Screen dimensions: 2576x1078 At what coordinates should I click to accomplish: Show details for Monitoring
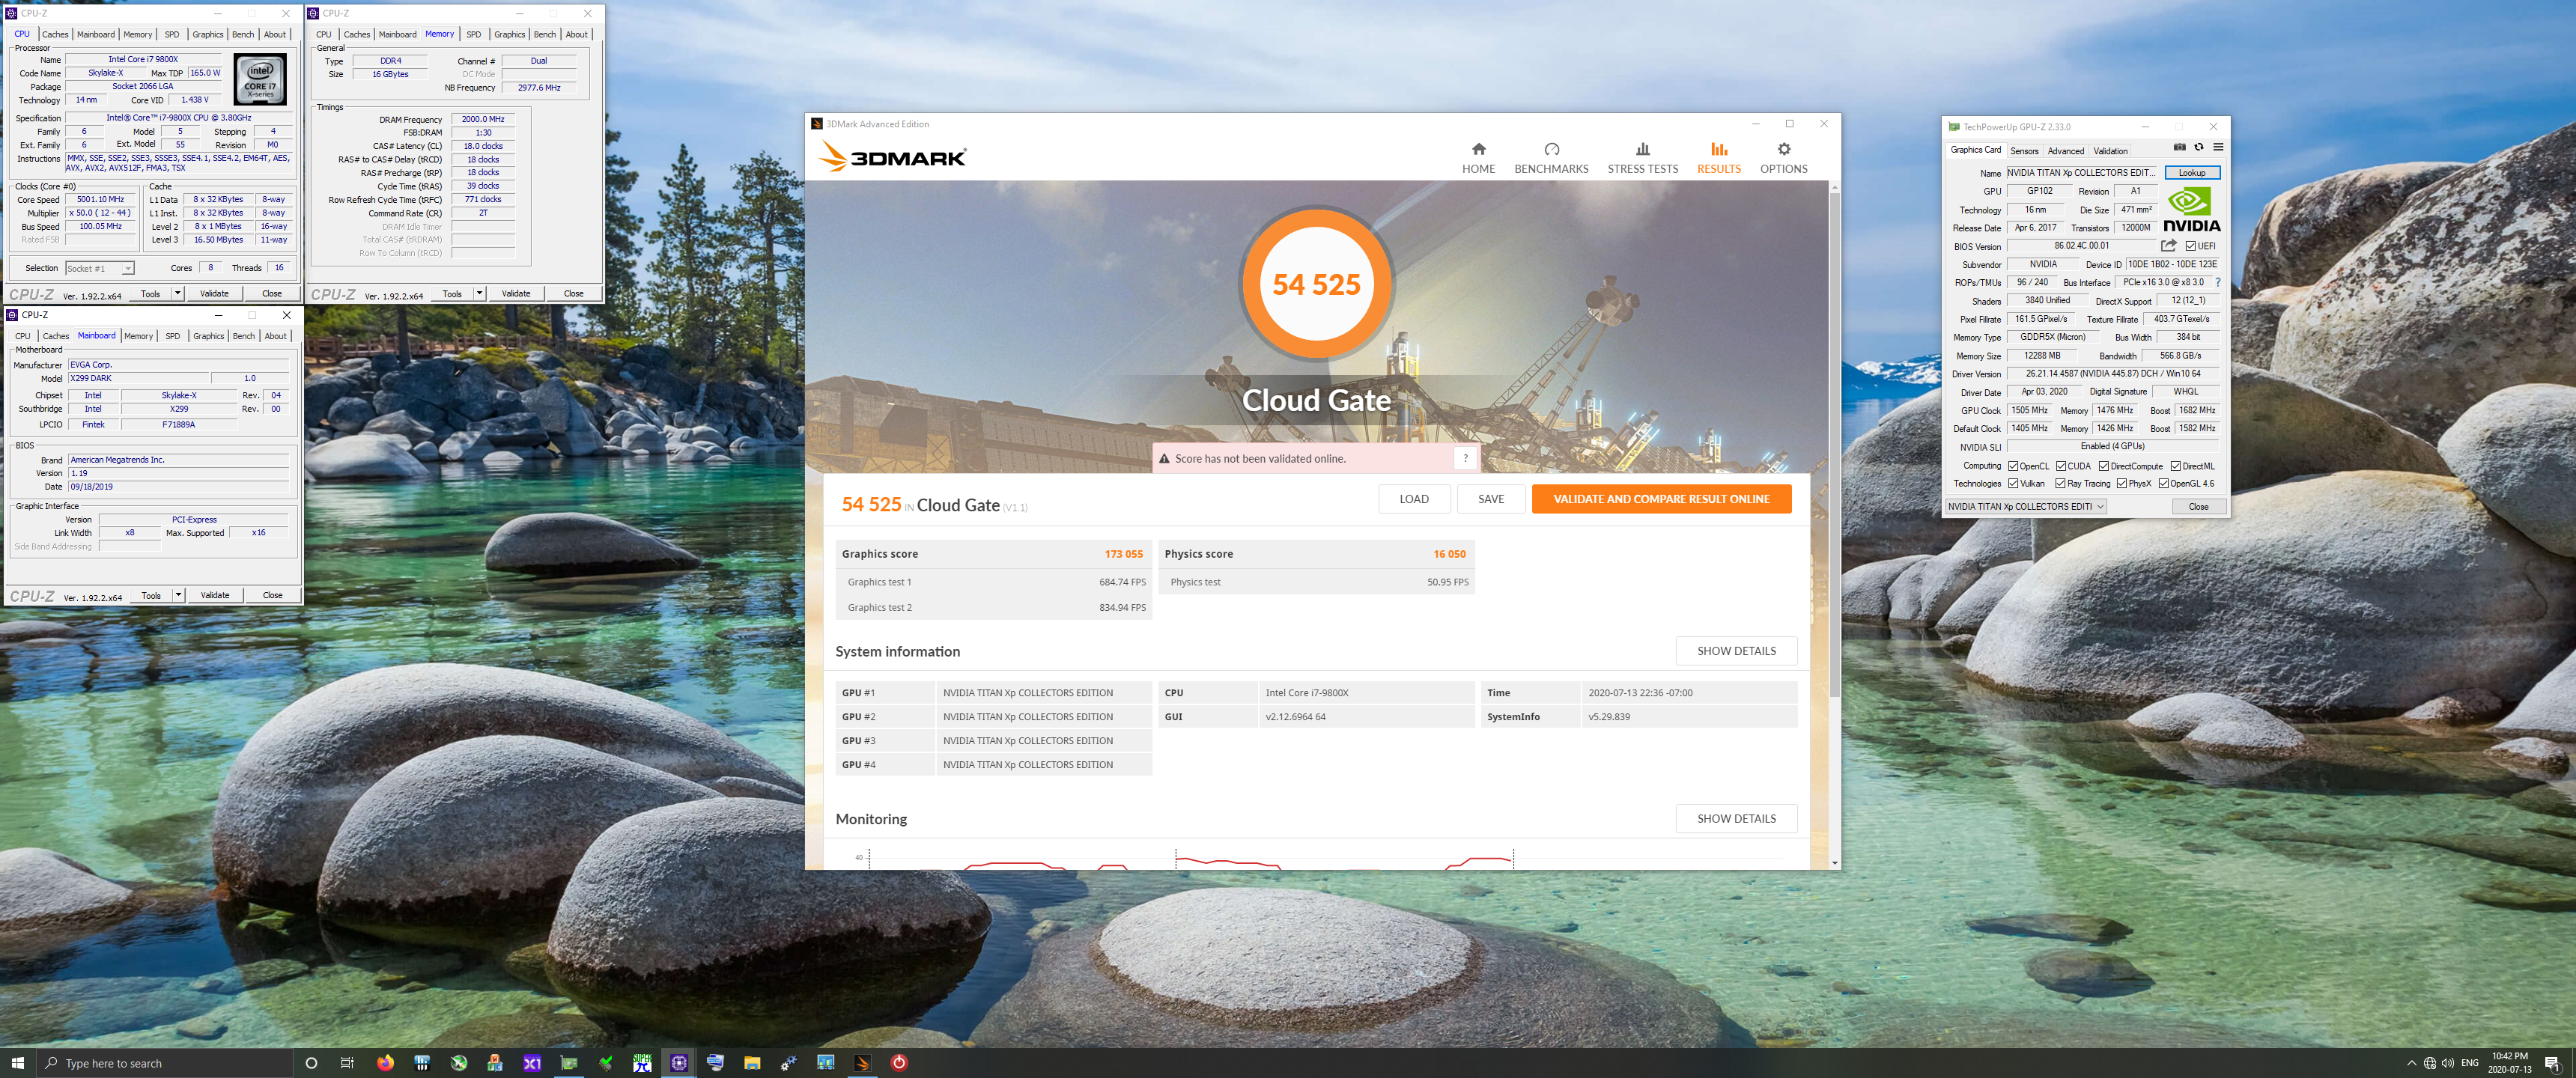(x=1736, y=818)
